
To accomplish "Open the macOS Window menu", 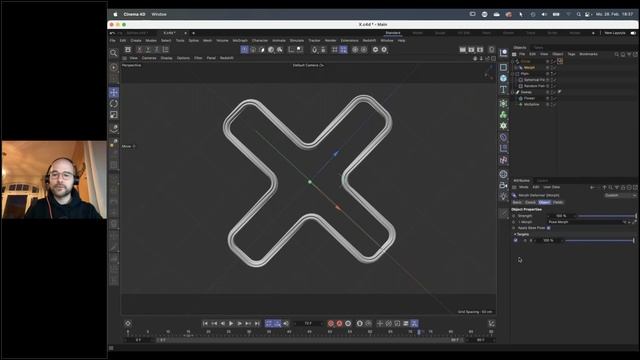I will pyautogui.click(x=159, y=14).
